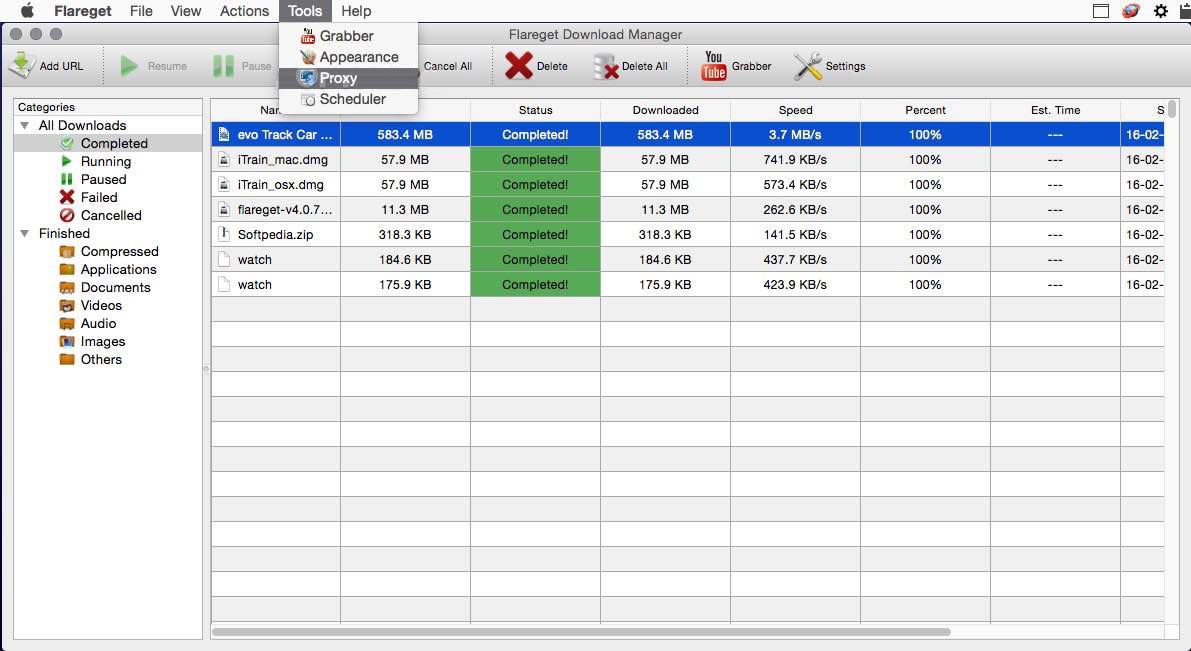The height and width of the screenshot is (651, 1191).
Task: Click the file icon of iTrain_mac.dmg
Action: pos(224,160)
